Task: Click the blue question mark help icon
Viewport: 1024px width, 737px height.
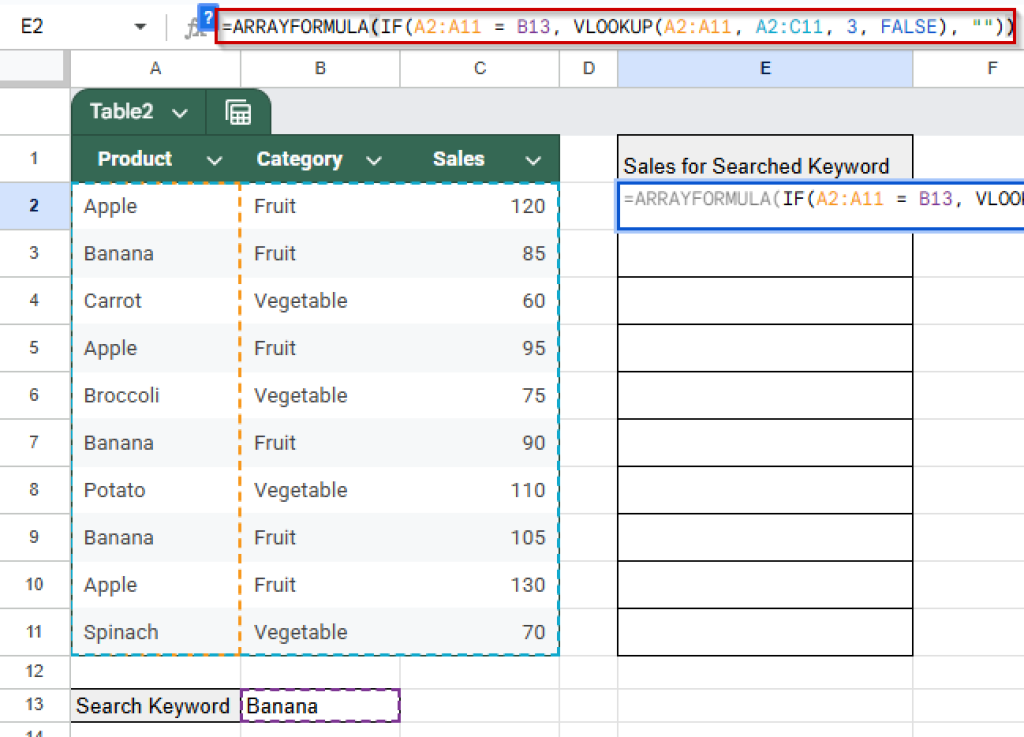Action: pos(207,17)
